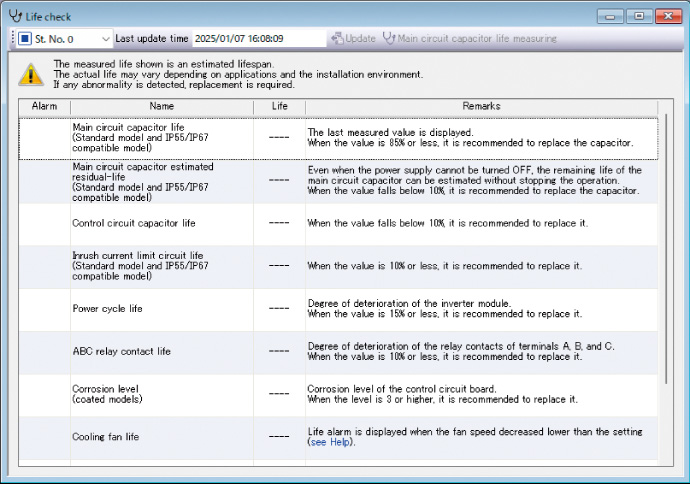
Task: Click the toolbar drag handle grip
Action: tap(13, 39)
